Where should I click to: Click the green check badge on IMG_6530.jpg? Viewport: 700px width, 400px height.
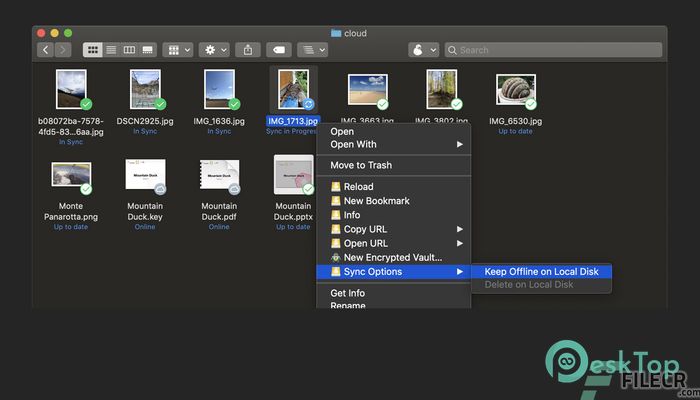click(x=531, y=104)
